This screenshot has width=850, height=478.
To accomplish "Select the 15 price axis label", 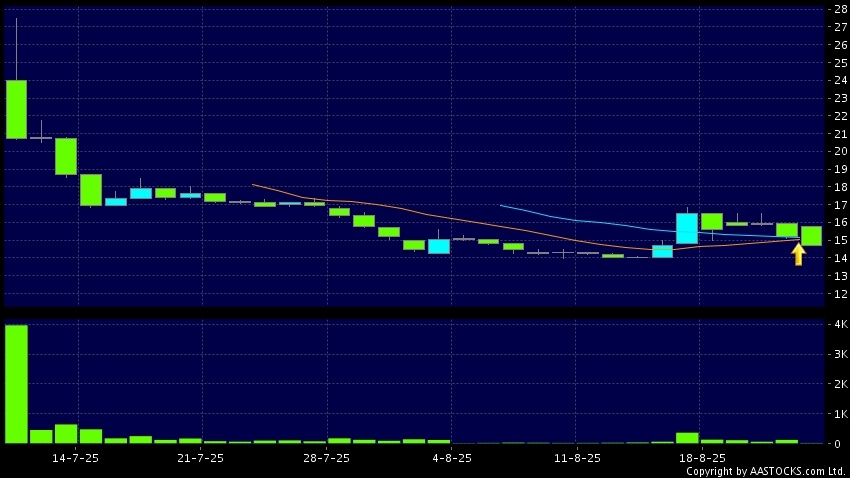I will 841,240.
